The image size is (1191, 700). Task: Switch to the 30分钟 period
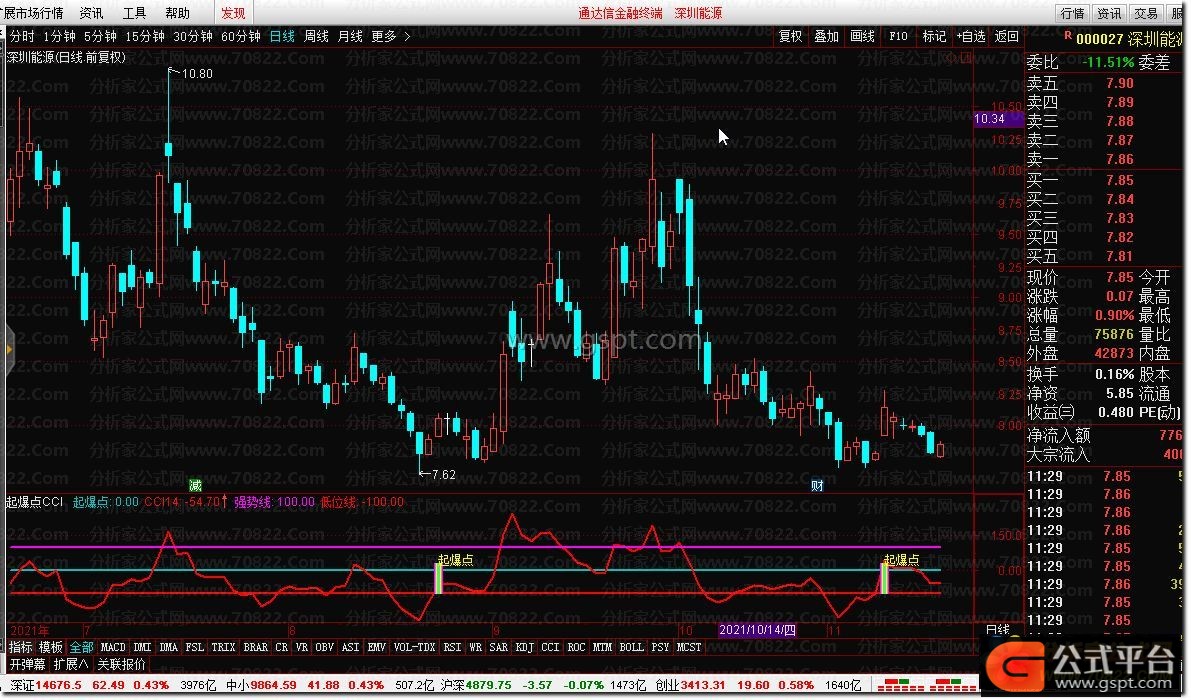(x=193, y=36)
